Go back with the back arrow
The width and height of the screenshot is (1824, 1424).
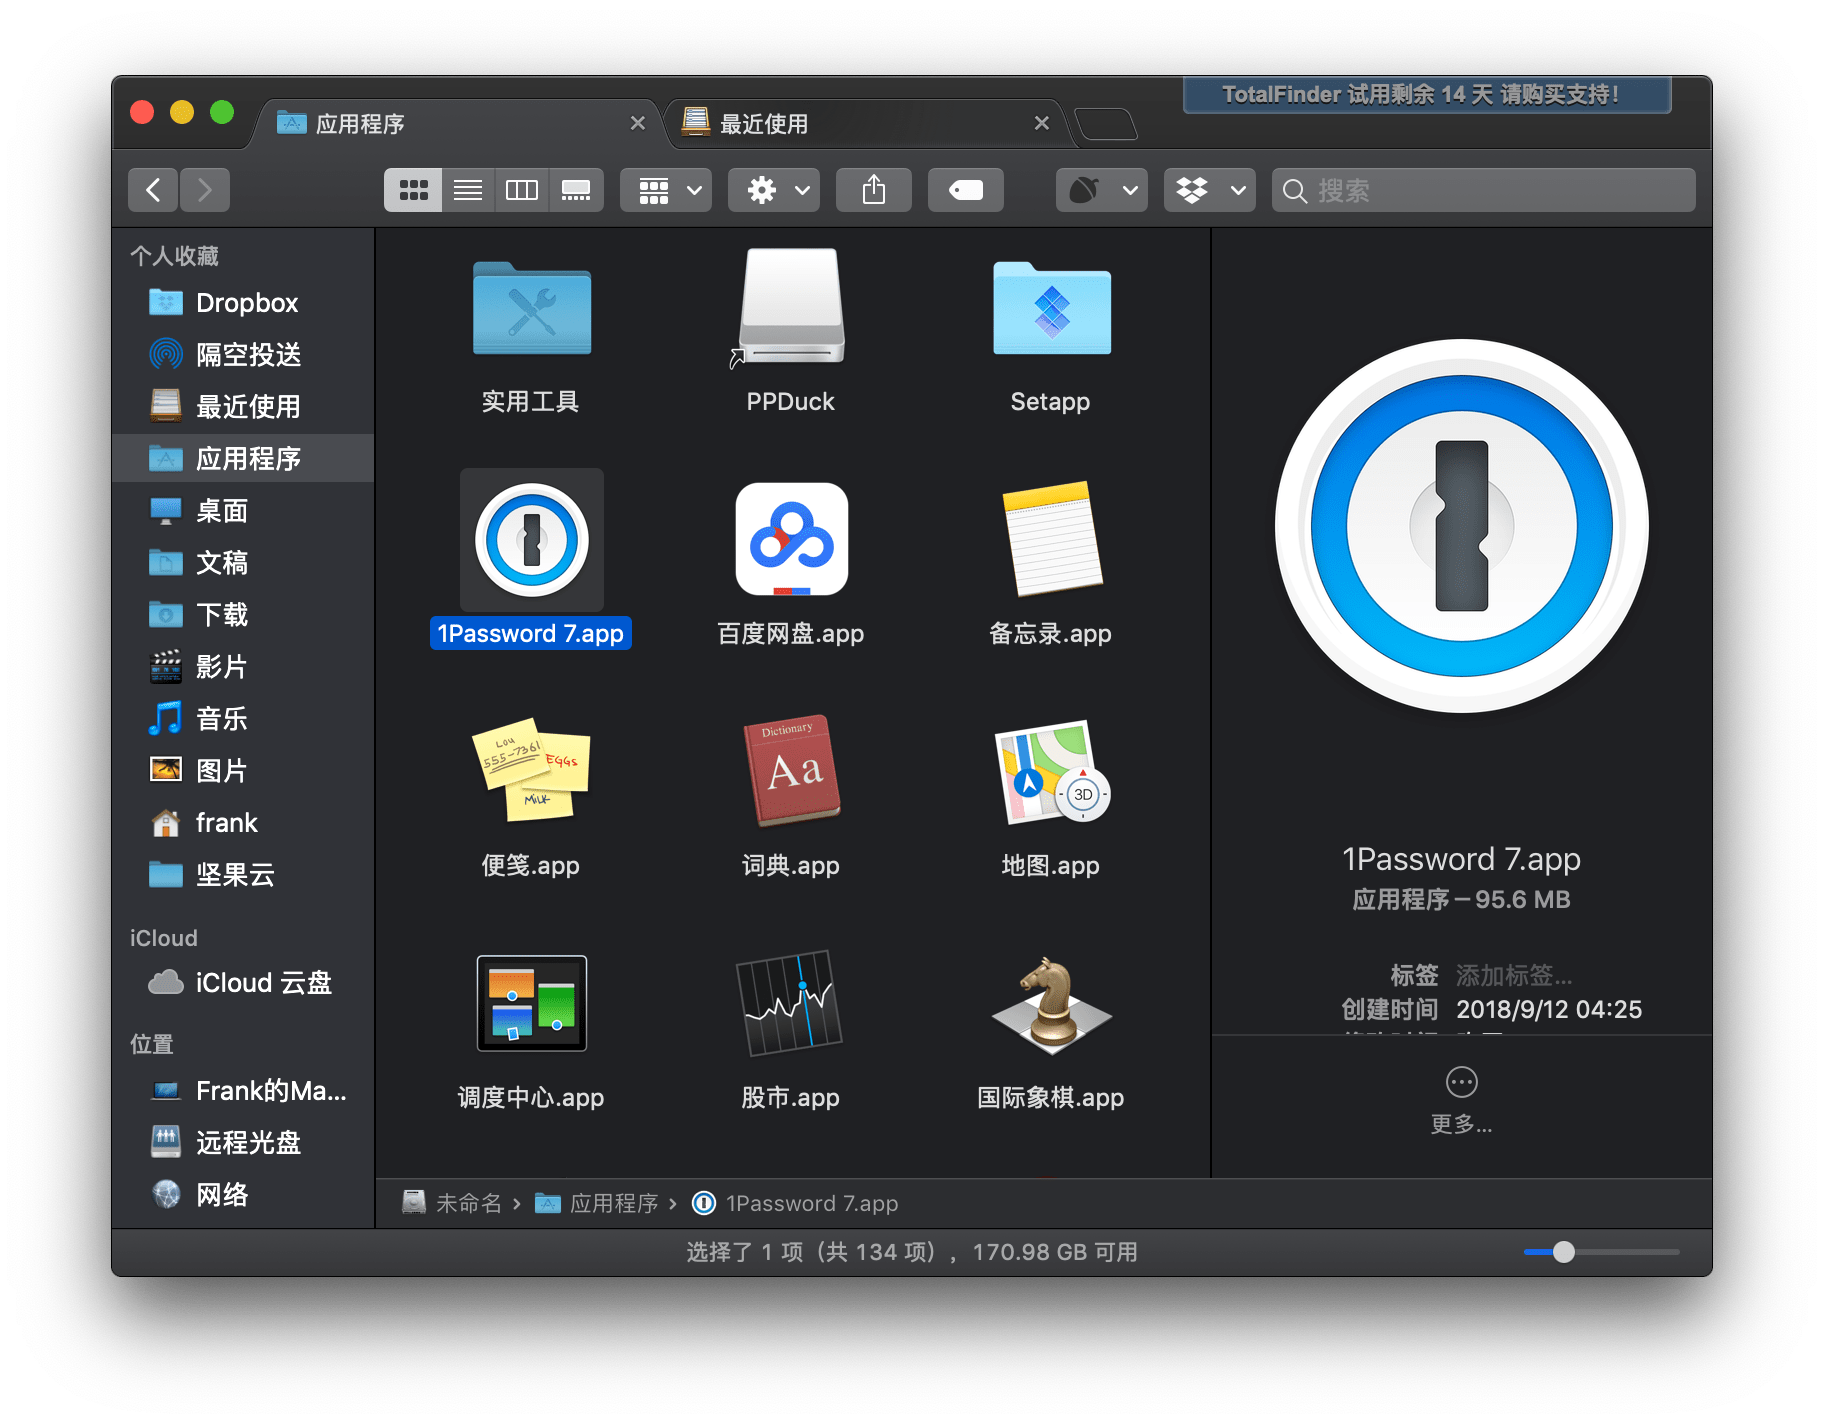click(153, 190)
